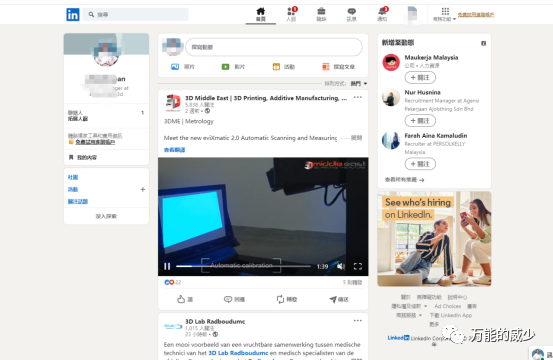Expand the business tools grid menu
Image resolution: width=553 pixels, height=360 pixels.
coord(445,15)
